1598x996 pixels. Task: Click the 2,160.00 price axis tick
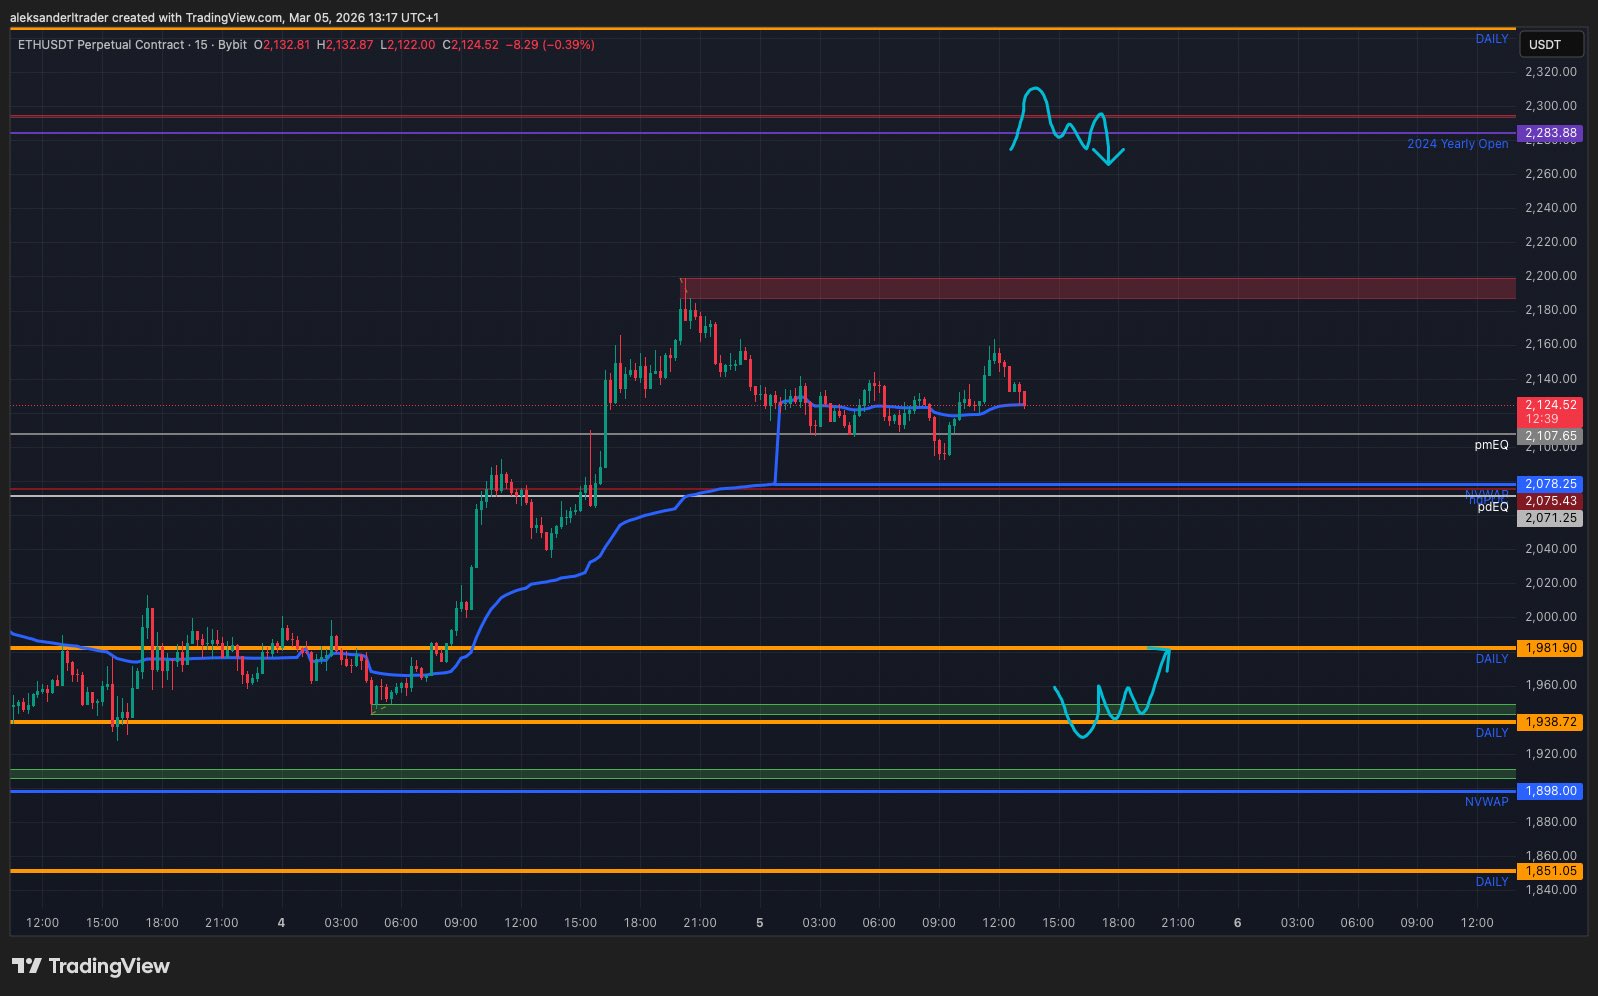(1551, 344)
